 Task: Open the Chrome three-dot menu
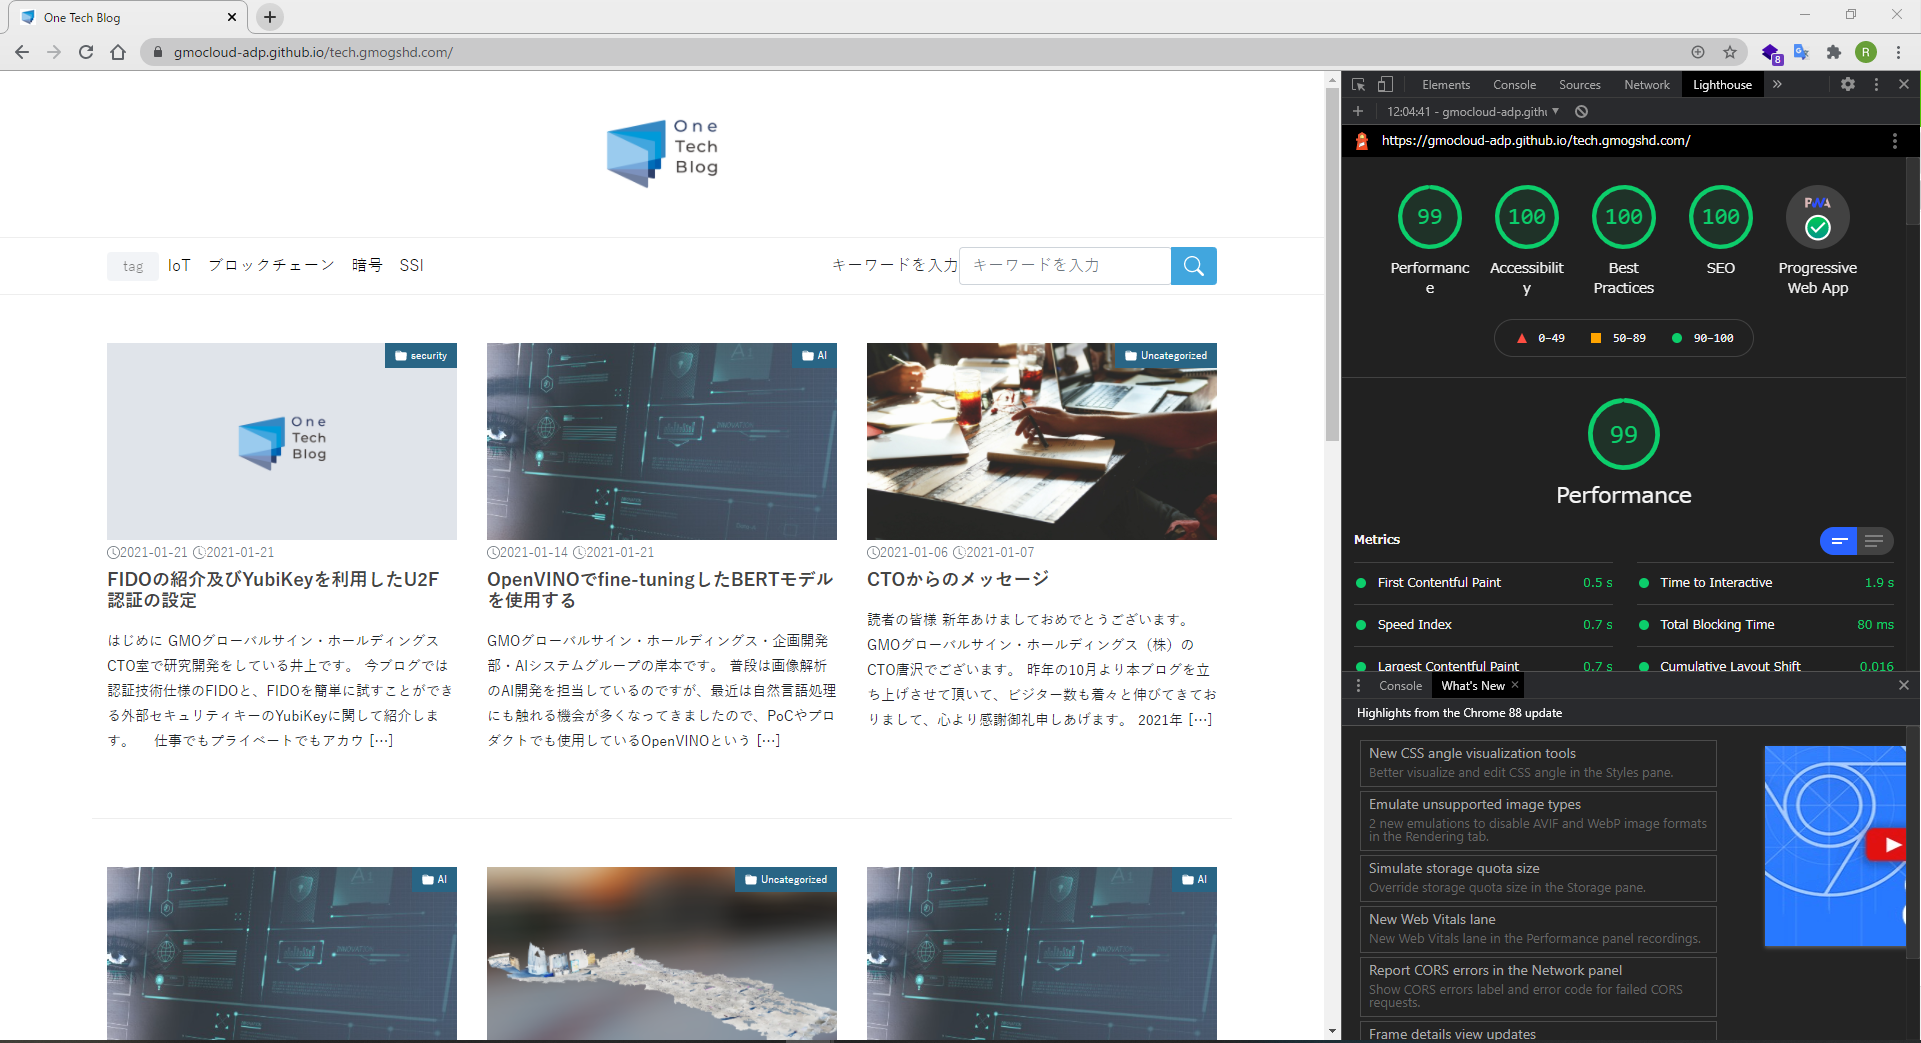click(1898, 52)
